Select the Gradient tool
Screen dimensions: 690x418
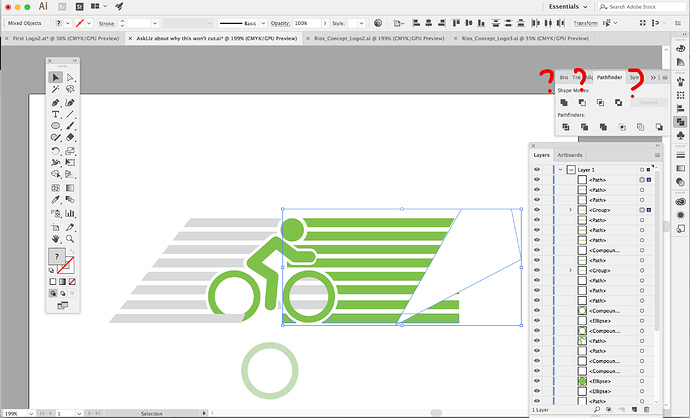[70, 188]
